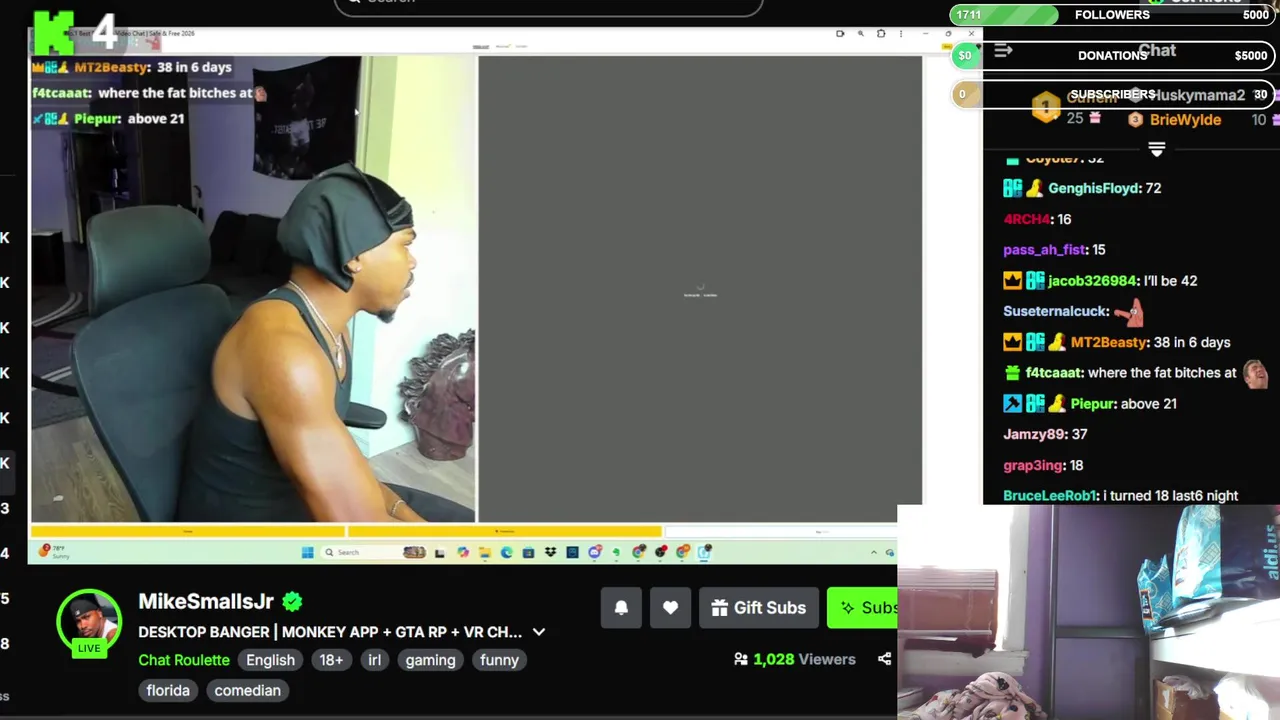Click BrieWylde in gift leaderboard

[x=1185, y=120]
